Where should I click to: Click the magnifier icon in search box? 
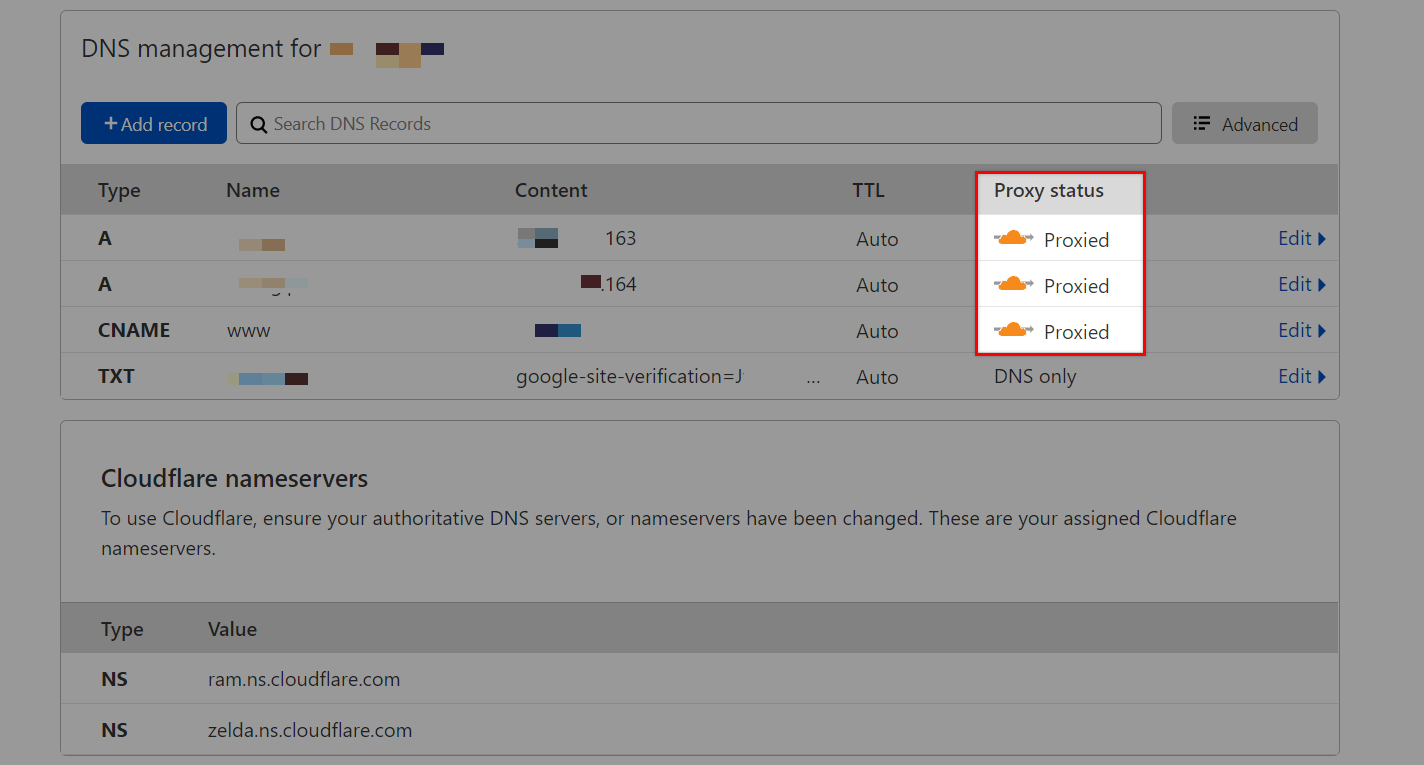coord(258,124)
